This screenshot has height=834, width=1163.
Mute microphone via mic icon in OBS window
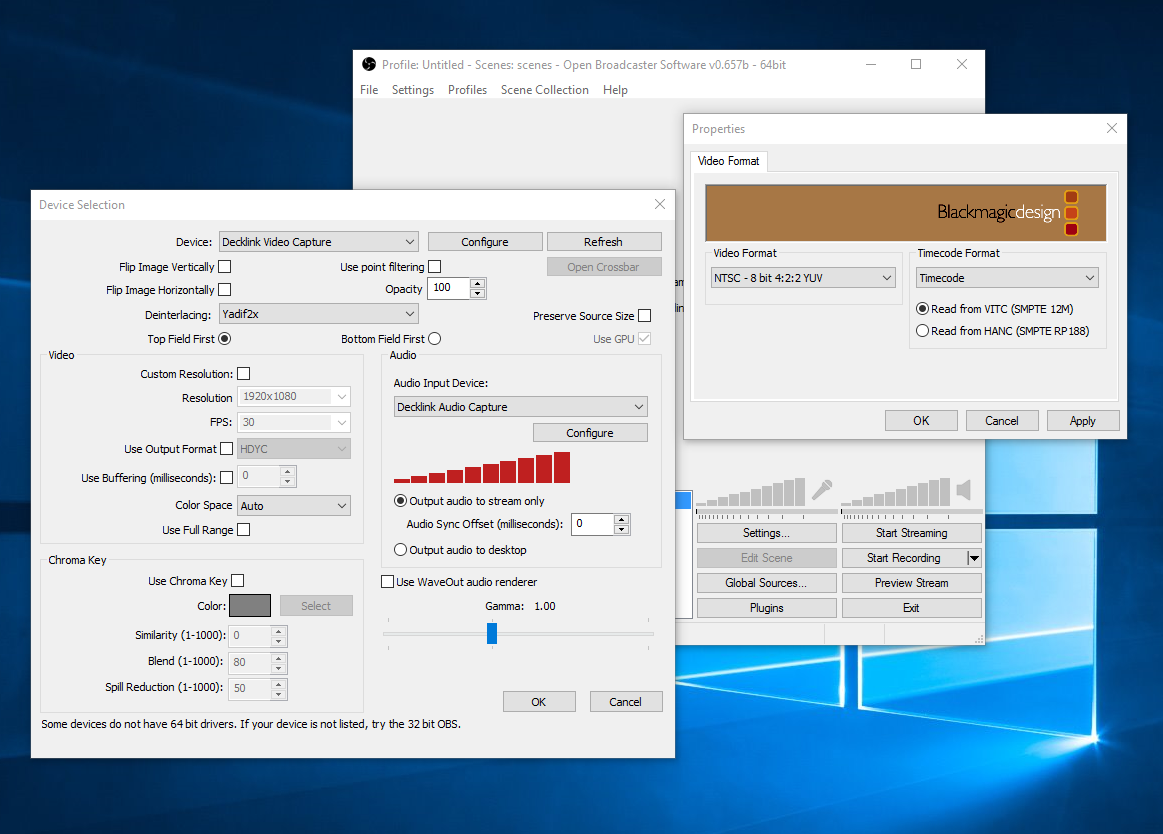pos(822,490)
